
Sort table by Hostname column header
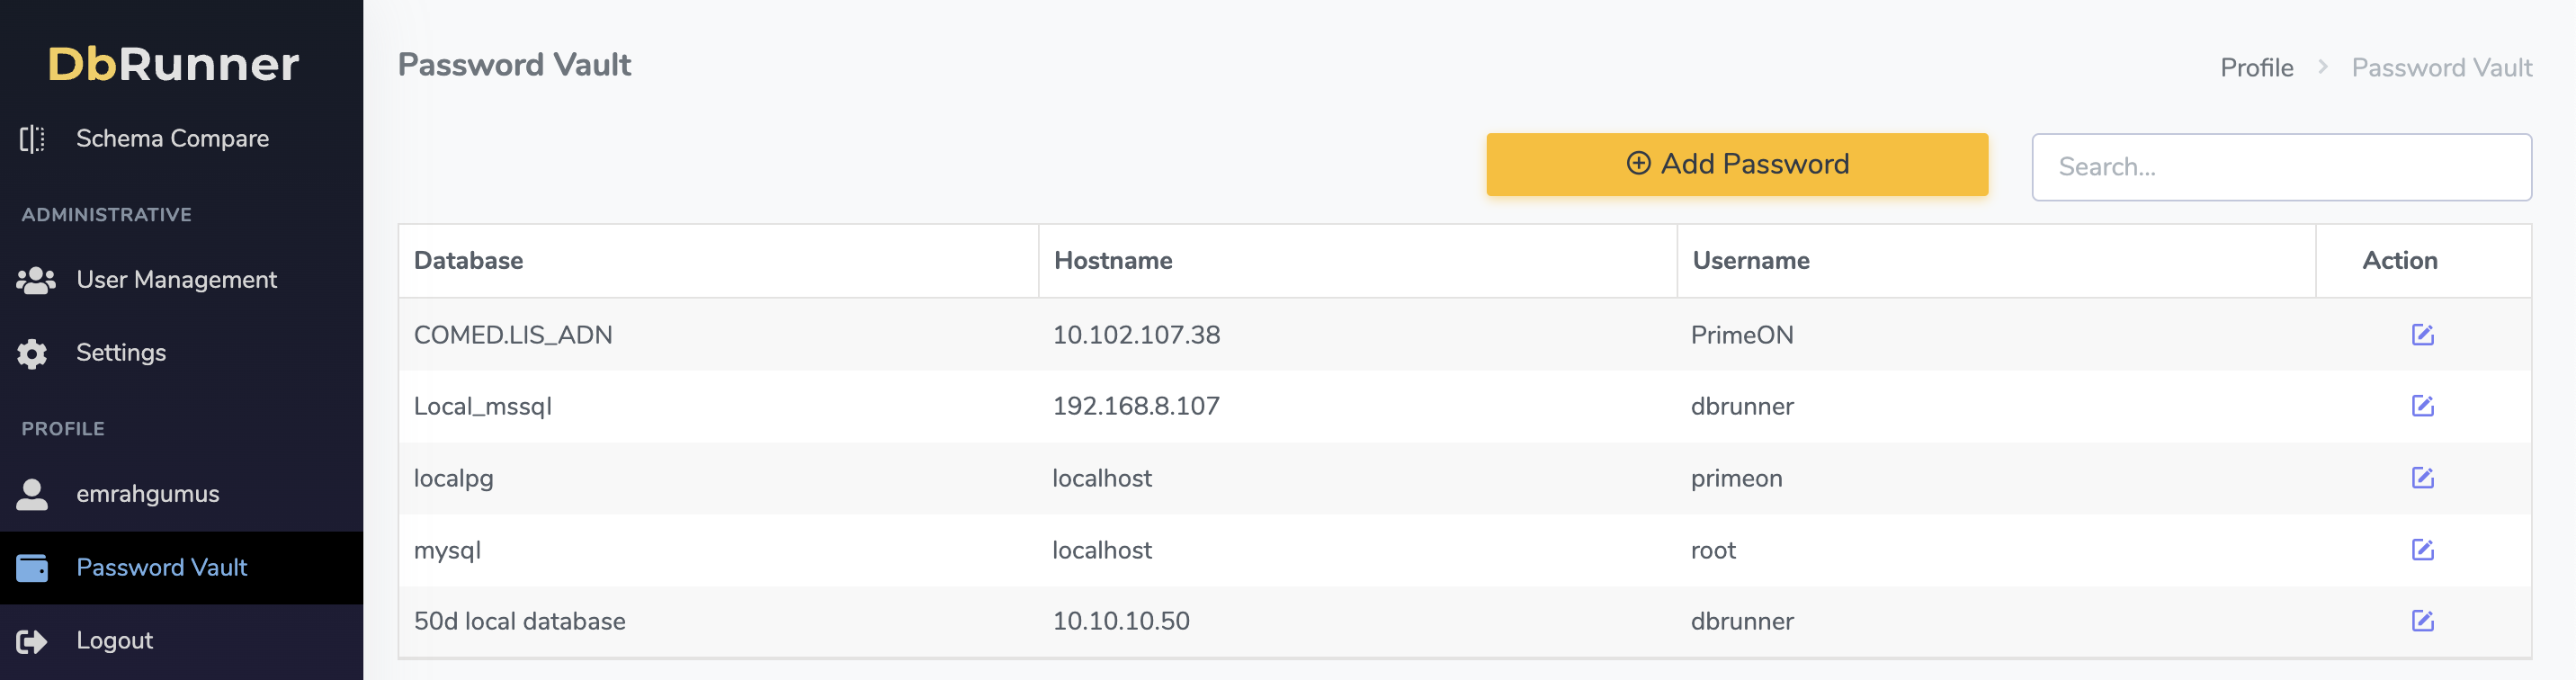(1112, 261)
